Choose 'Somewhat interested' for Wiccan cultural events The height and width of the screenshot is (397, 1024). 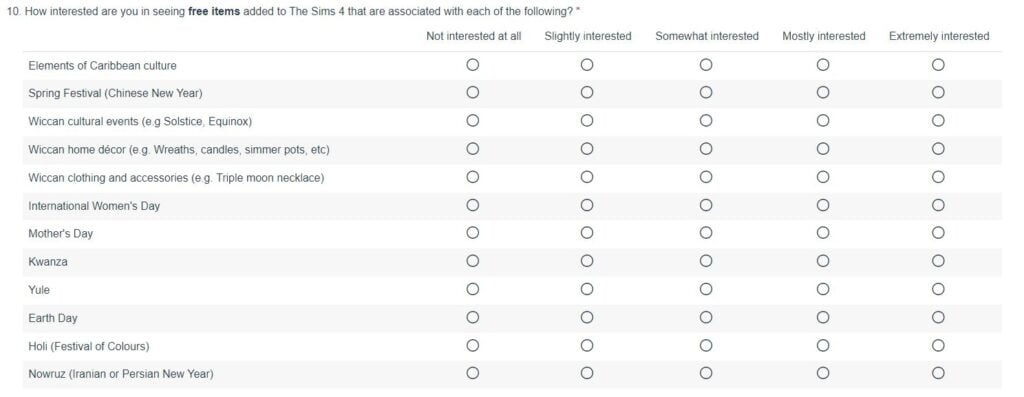[x=706, y=121]
